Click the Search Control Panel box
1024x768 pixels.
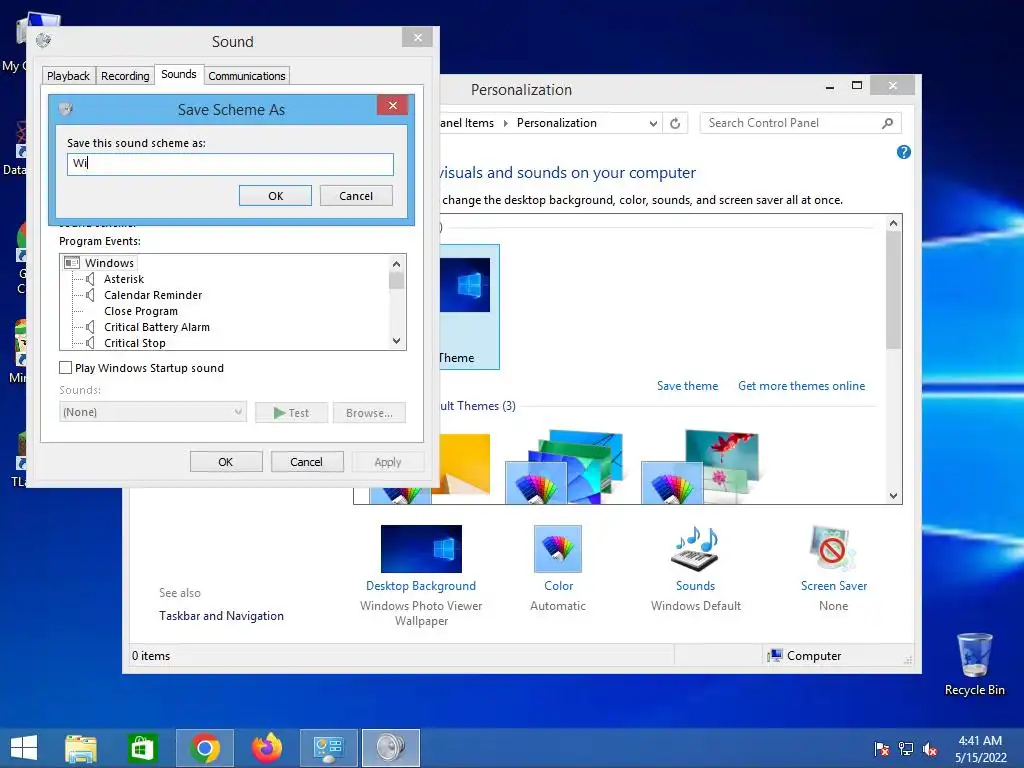800,123
